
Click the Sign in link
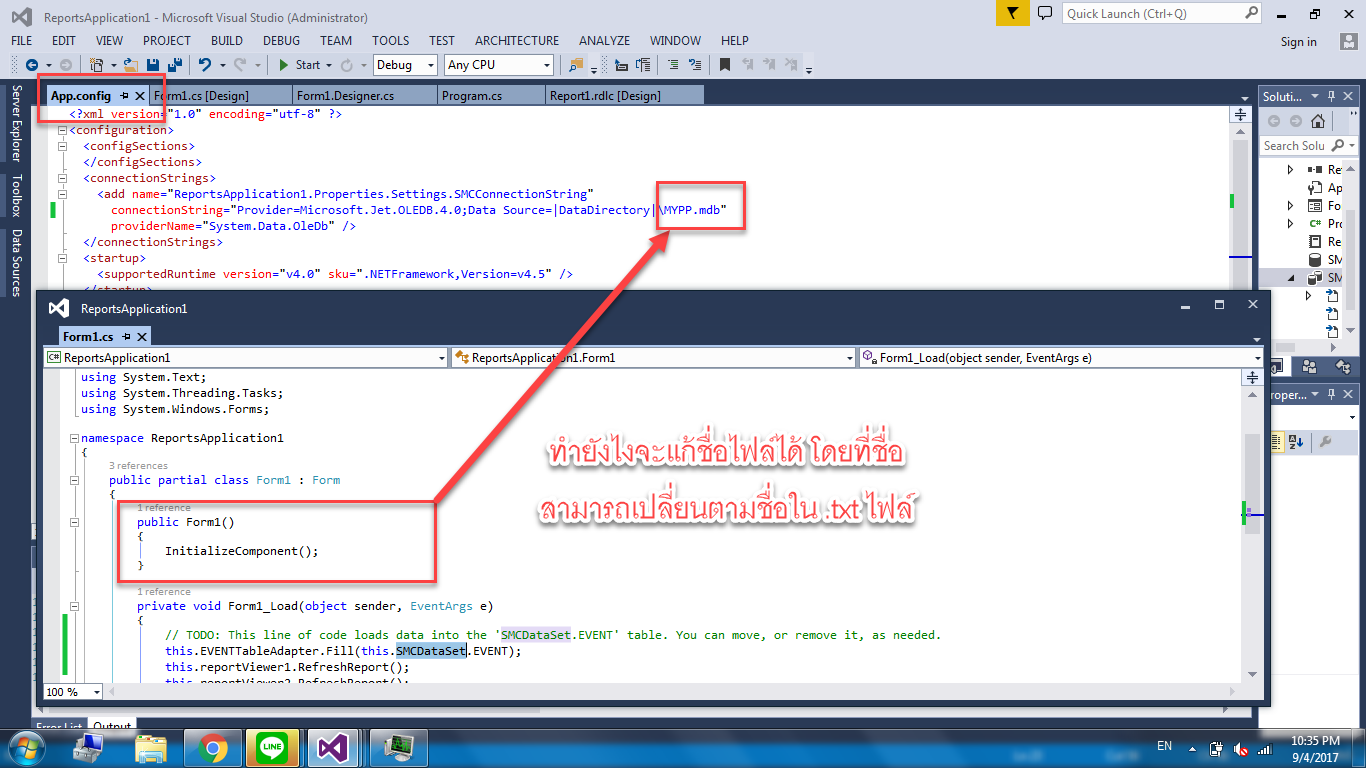[x=1299, y=42]
